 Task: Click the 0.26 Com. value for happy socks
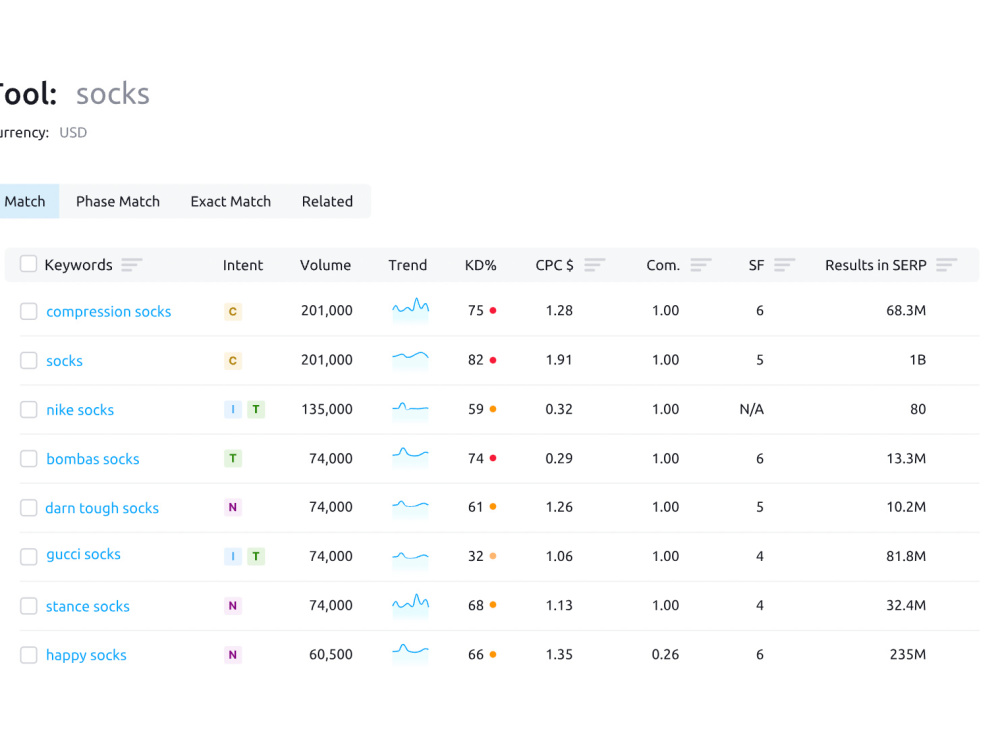[665, 654]
